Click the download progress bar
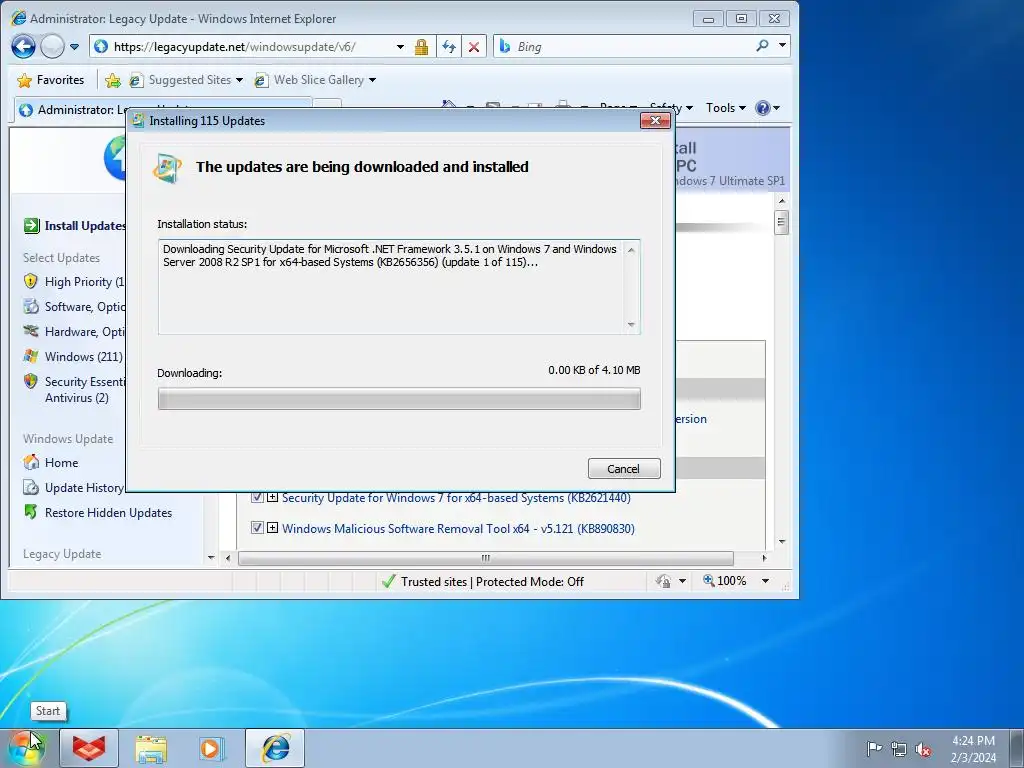This screenshot has width=1024, height=768. tap(399, 399)
